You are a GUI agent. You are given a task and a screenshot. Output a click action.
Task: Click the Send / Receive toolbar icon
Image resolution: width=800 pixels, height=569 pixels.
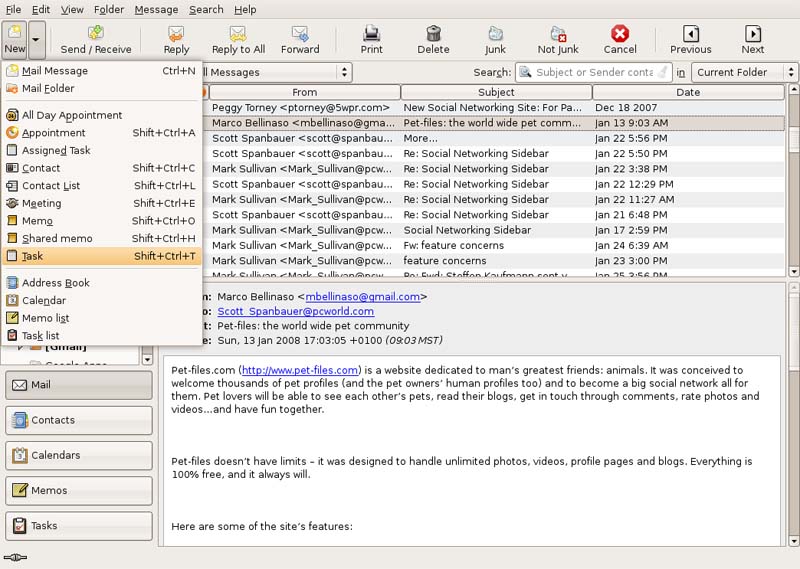point(96,39)
